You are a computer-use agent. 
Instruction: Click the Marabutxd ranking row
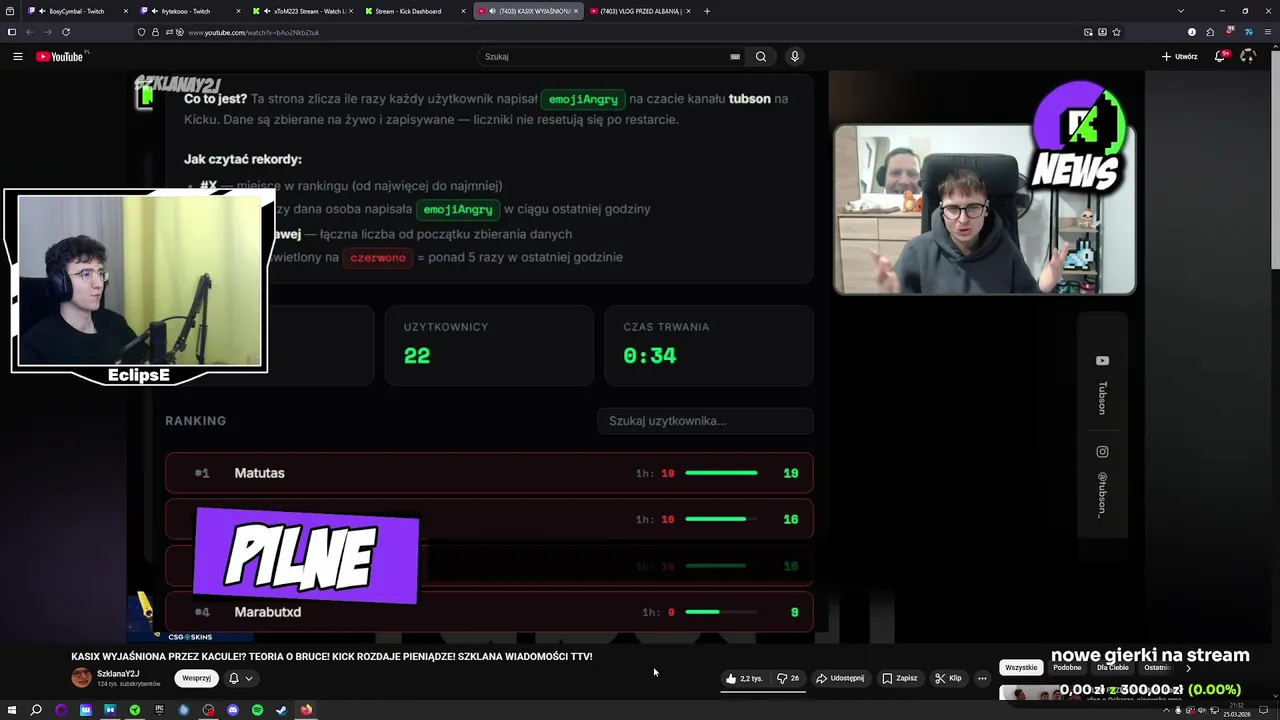click(x=489, y=612)
